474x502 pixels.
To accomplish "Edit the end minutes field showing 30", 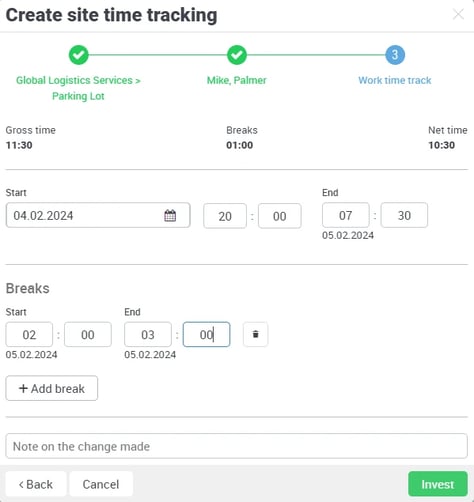I will (404, 215).
